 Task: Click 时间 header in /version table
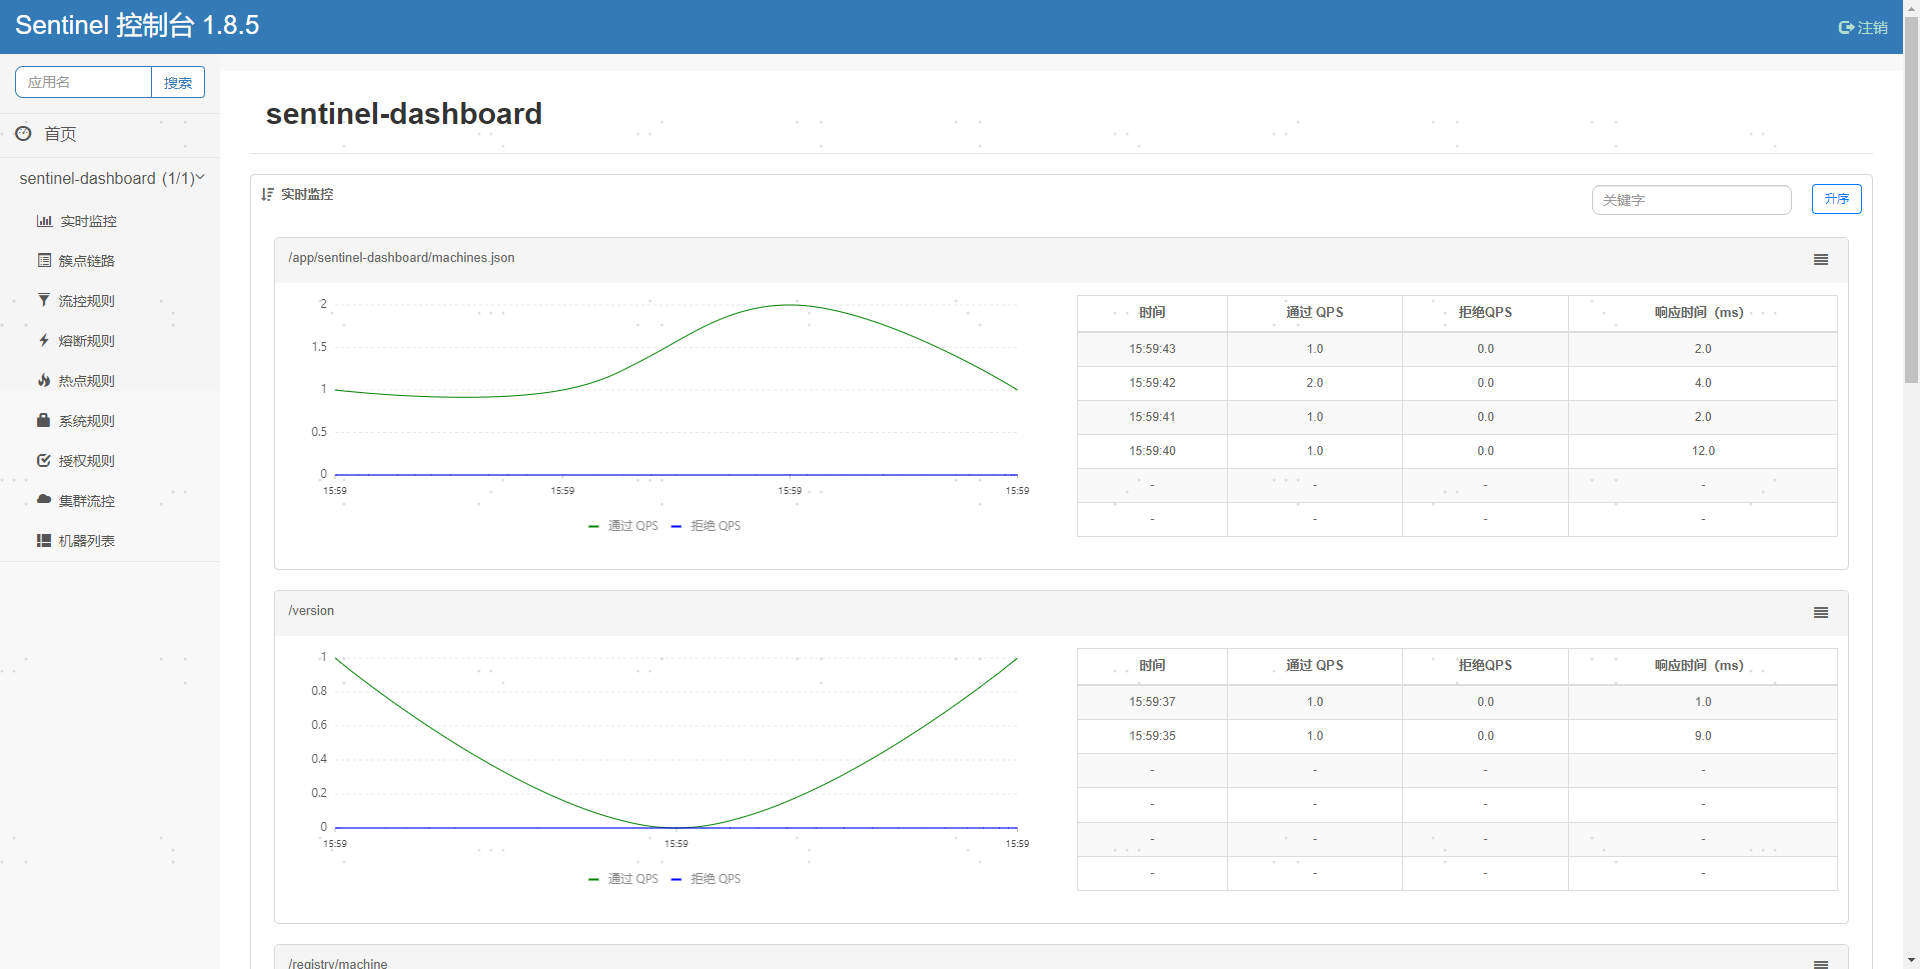(x=1152, y=666)
